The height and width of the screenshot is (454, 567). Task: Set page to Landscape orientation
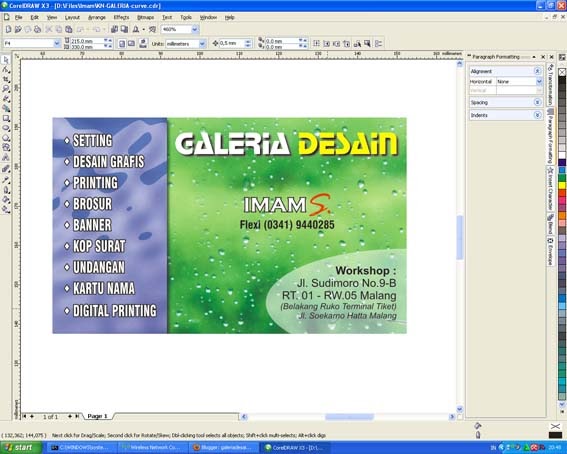[x=132, y=43]
